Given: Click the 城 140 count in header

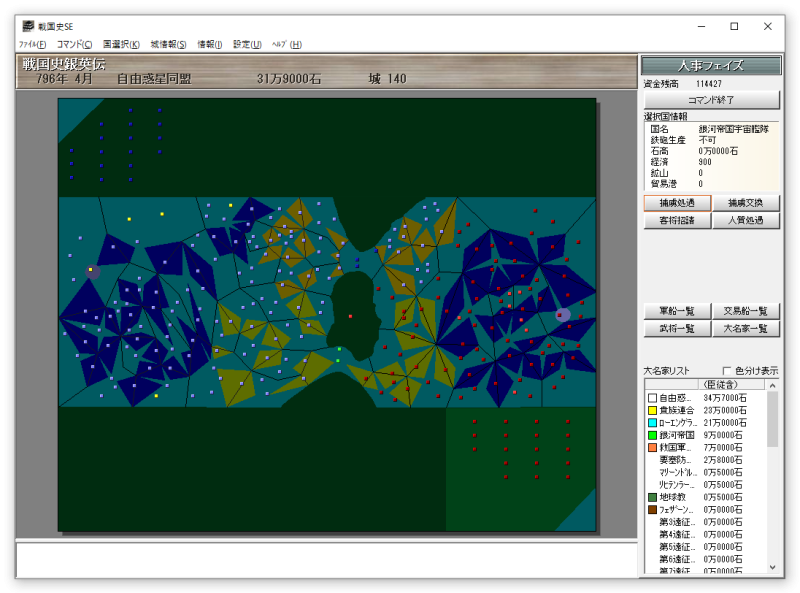Looking at the screenshot, I should pos(387,79).
